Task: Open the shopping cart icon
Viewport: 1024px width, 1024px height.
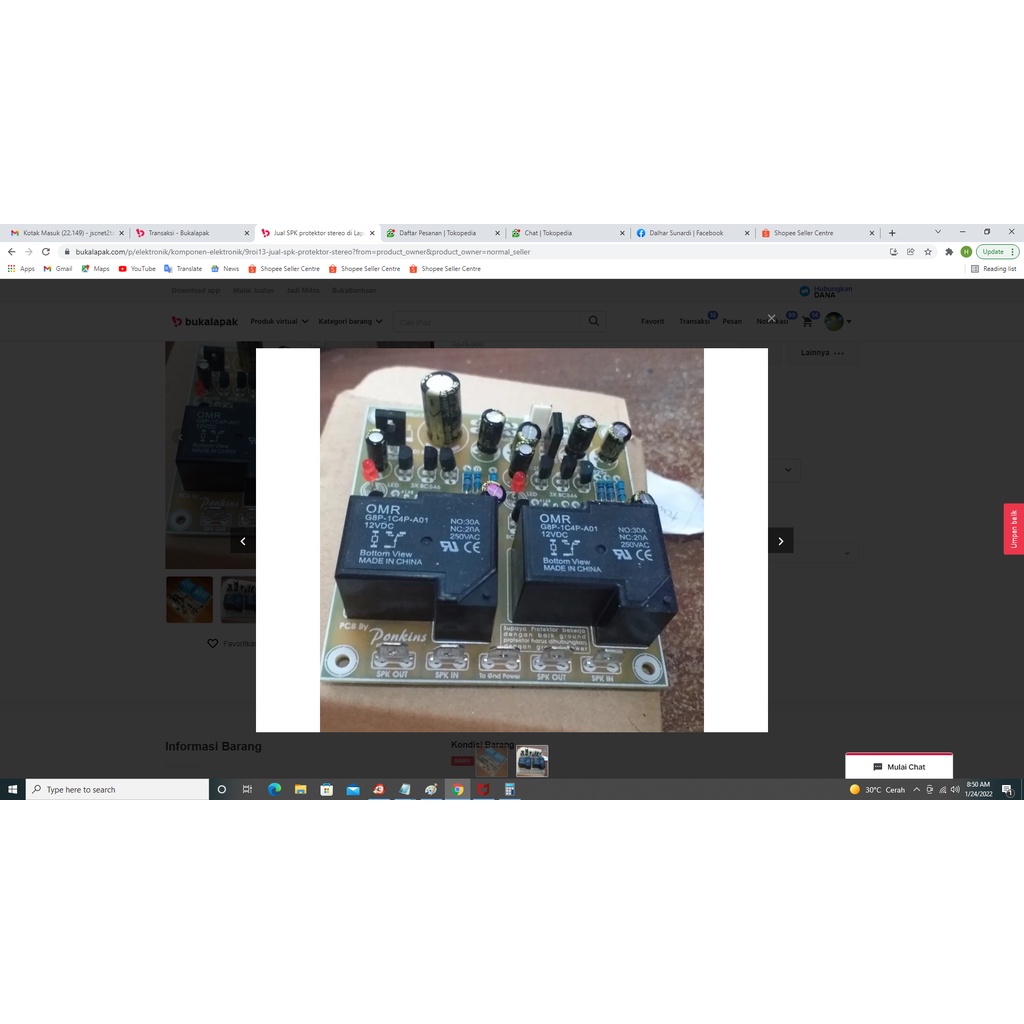Action: click(x=807, y=321)
